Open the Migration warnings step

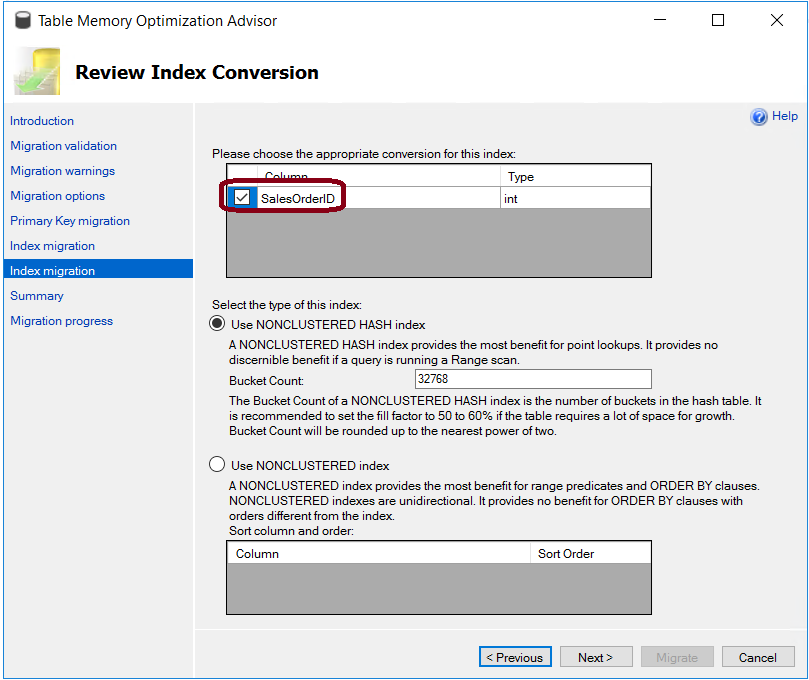click(x=62, y=171)
